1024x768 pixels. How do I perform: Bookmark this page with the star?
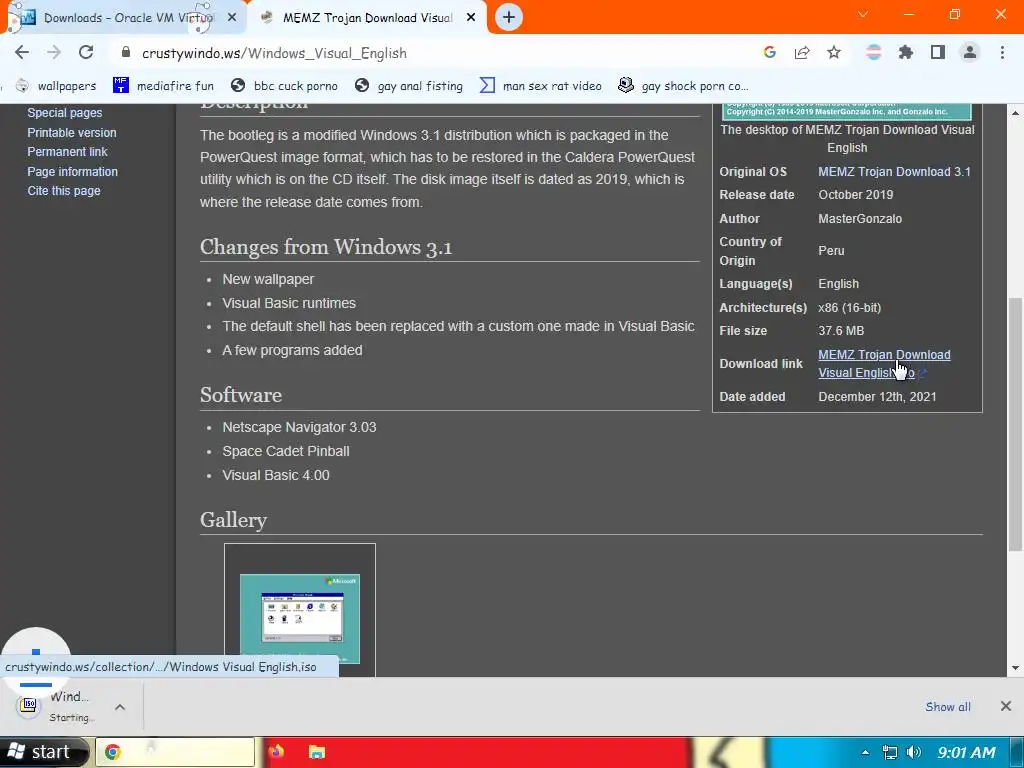[834, 52]
